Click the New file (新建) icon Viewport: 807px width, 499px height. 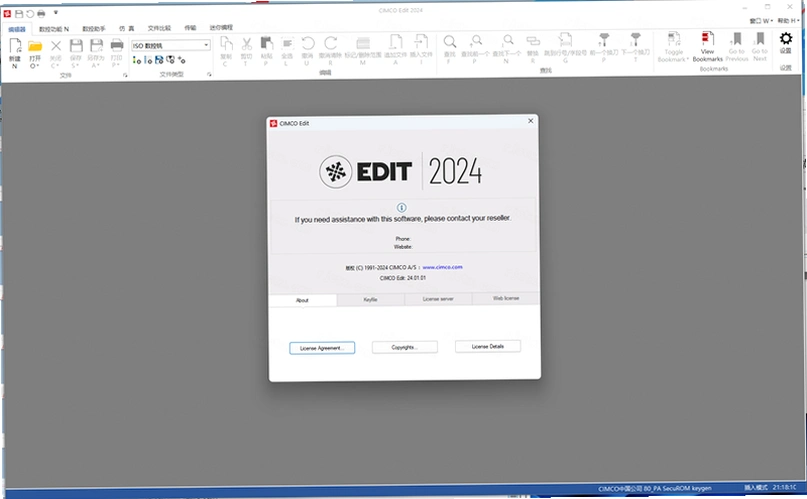click(15, 46)
